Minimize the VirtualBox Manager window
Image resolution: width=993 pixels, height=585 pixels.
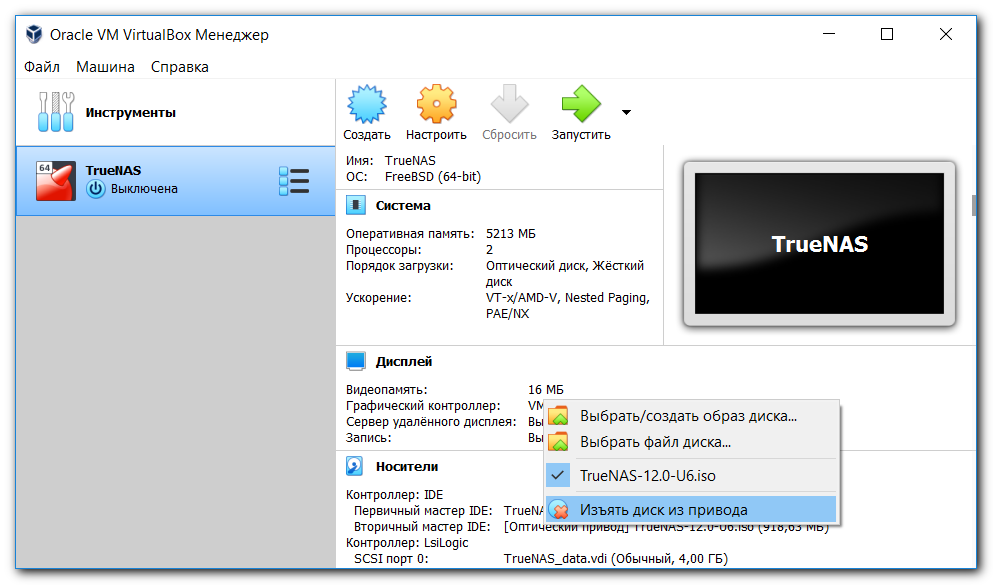(x=828, y=34)
